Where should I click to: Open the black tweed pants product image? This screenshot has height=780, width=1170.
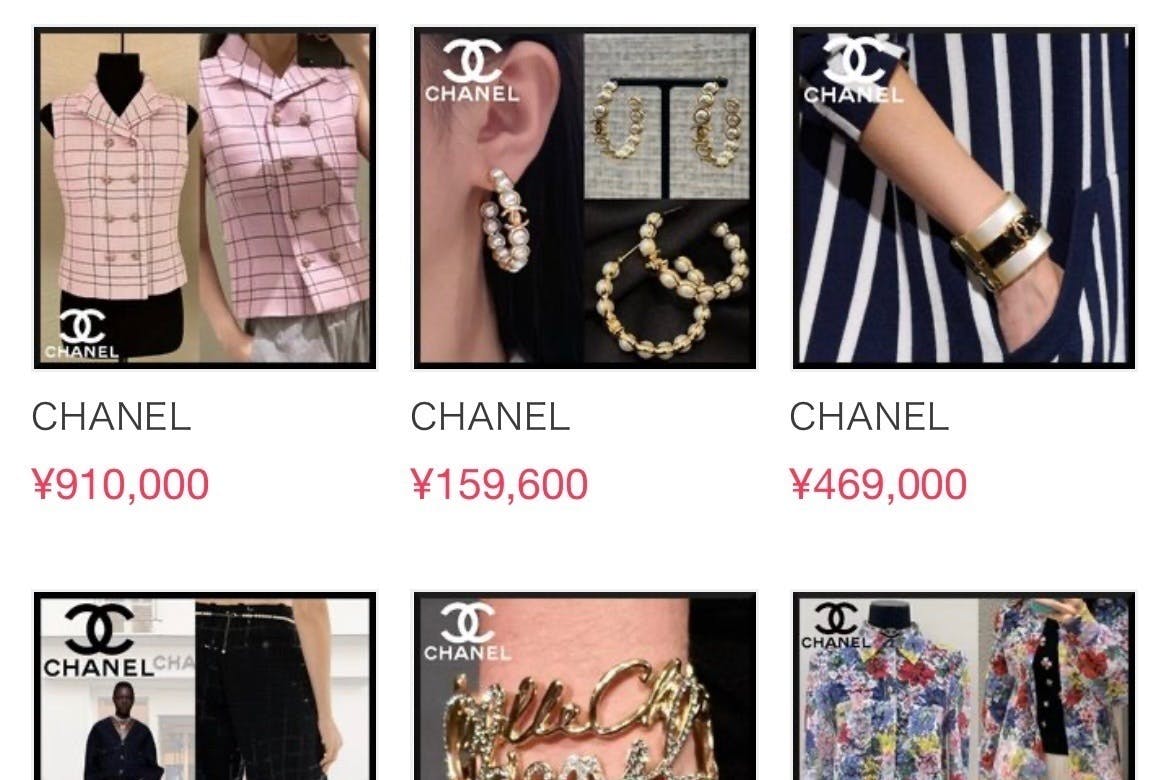[205, 686]
